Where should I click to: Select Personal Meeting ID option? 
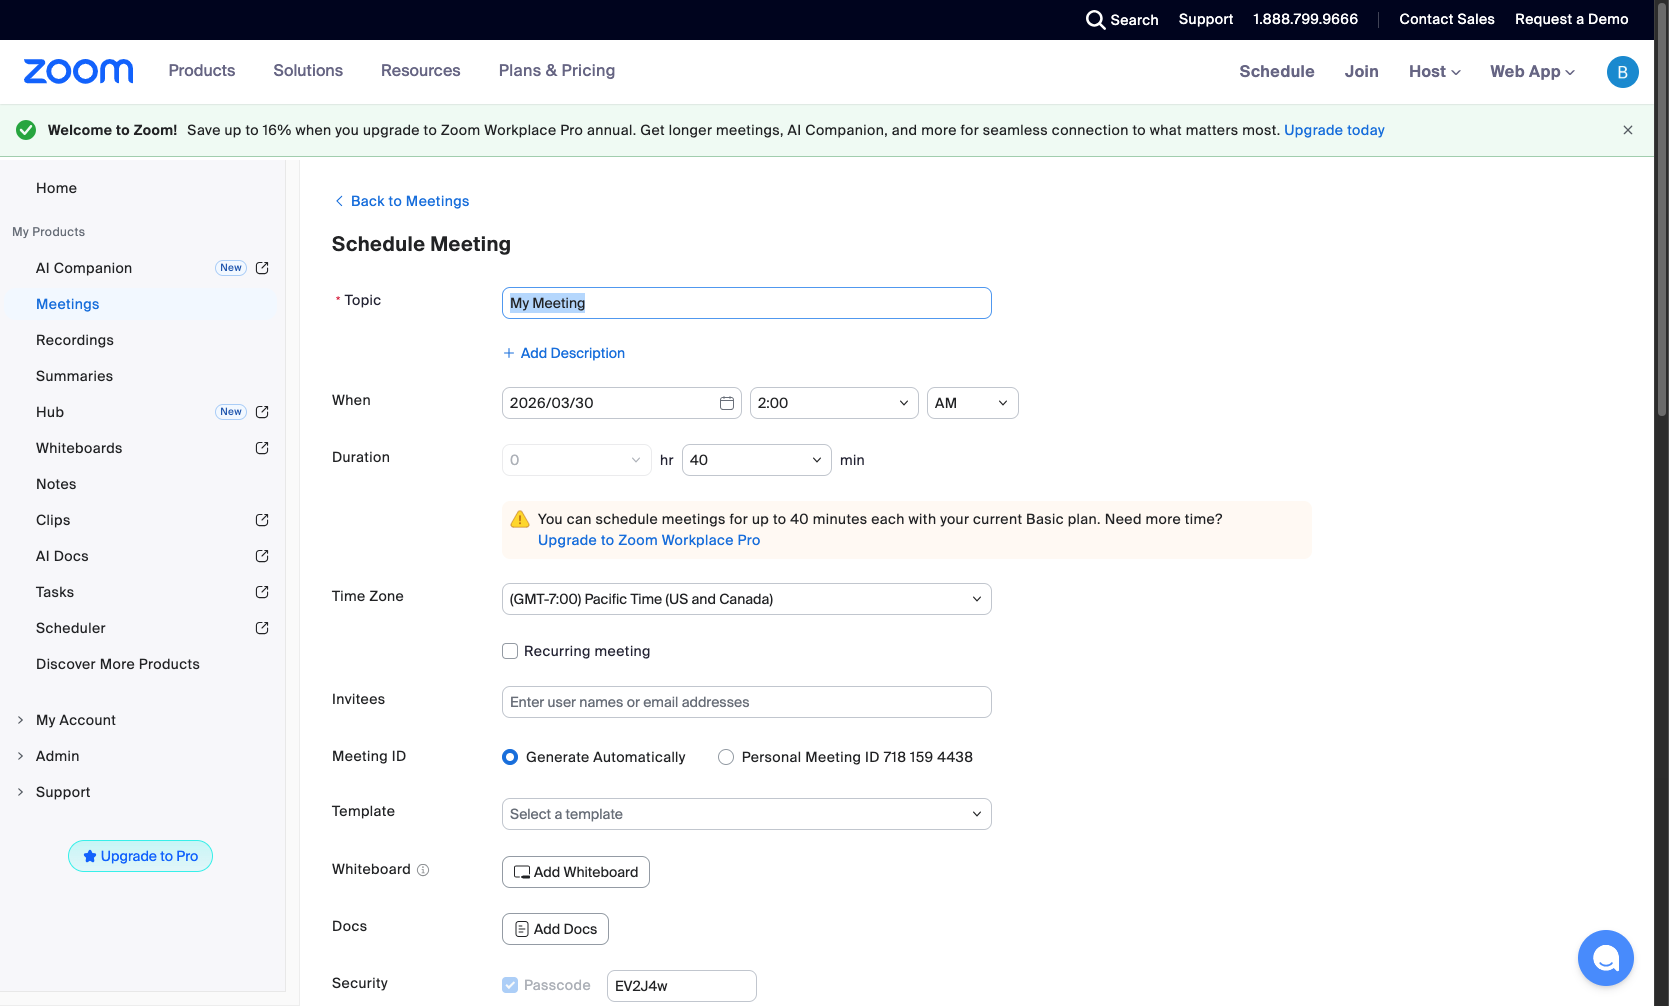(726, 757)
